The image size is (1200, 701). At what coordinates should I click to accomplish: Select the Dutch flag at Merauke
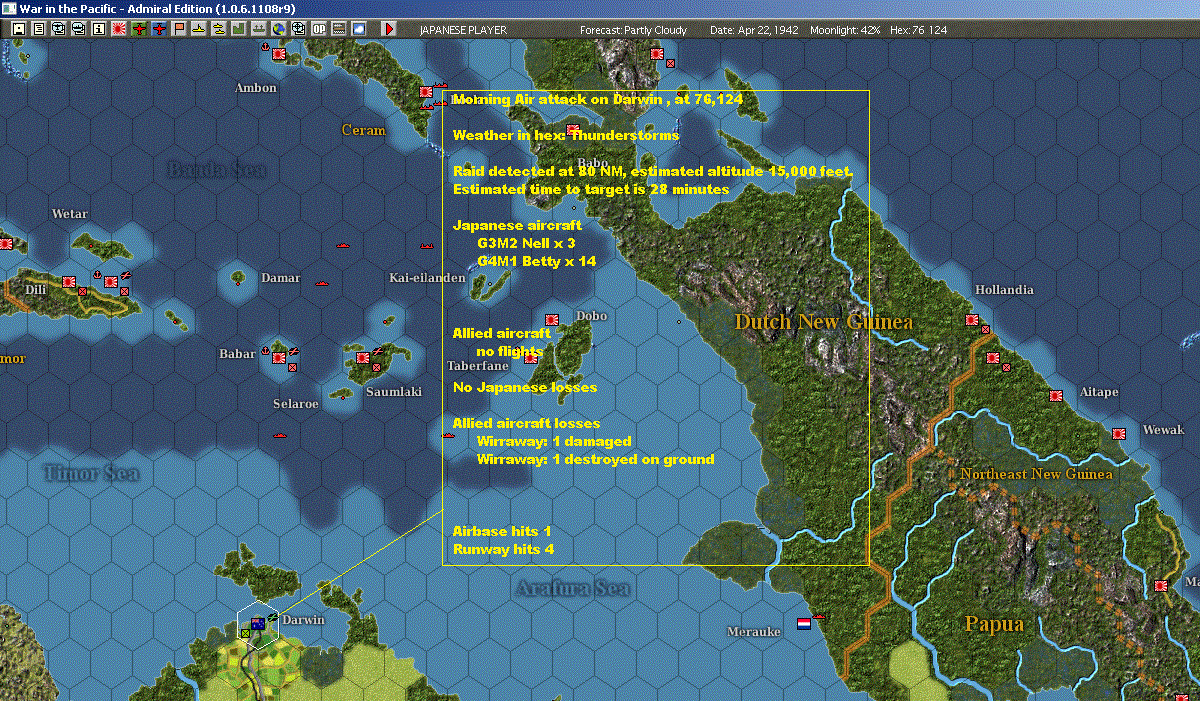coord(803,624)
